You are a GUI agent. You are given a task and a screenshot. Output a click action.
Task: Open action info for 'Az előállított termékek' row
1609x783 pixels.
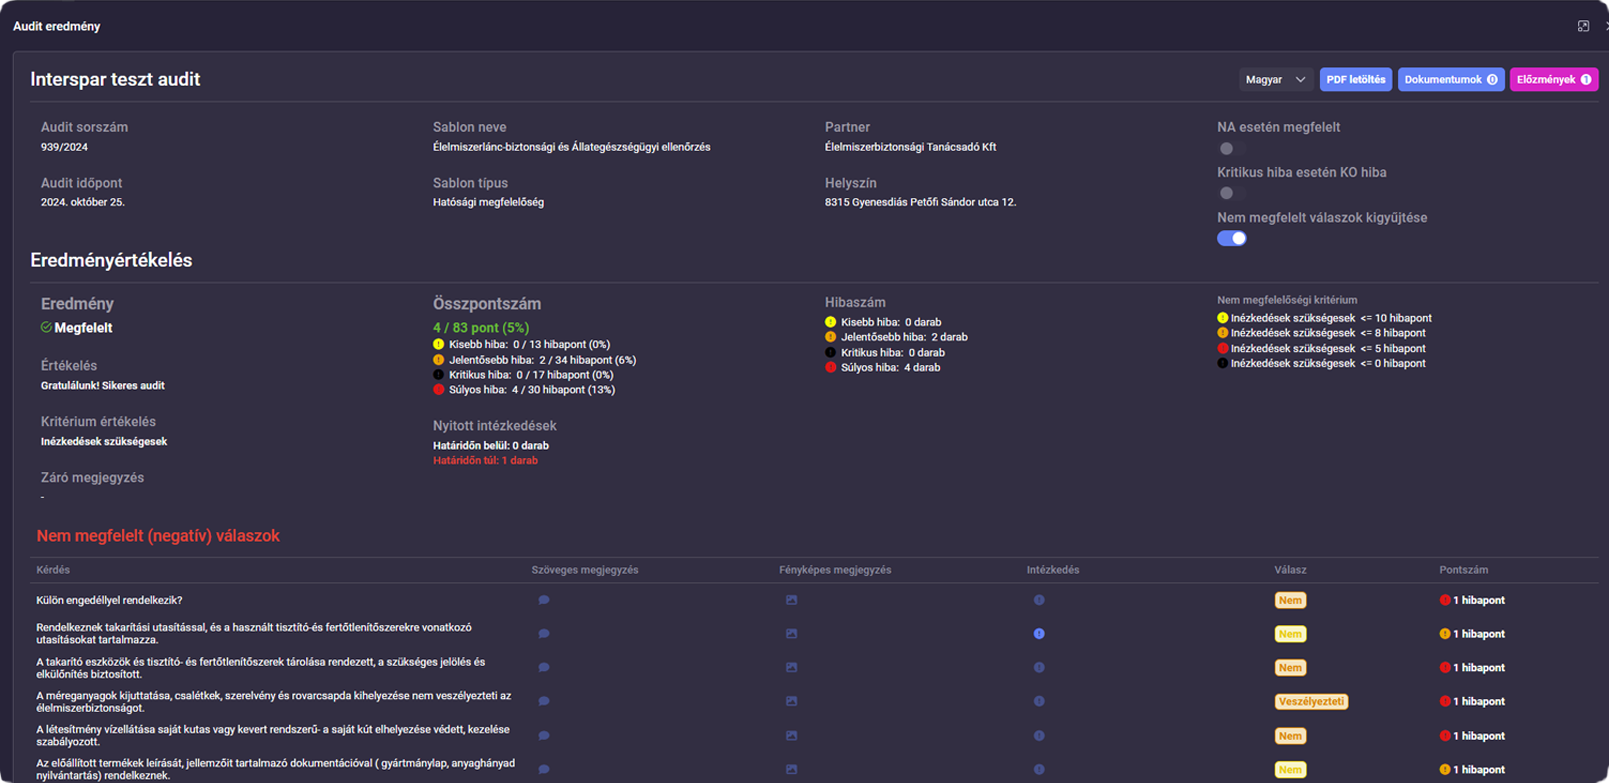point(1039,769)
